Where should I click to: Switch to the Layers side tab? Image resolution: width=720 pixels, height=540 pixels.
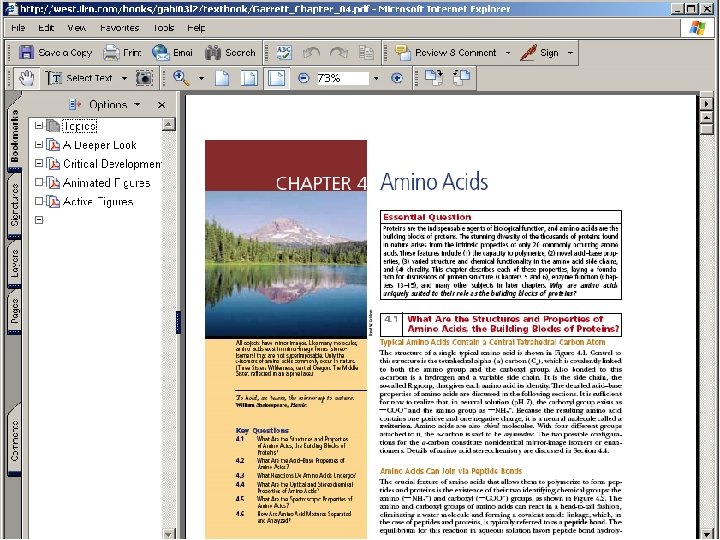coord(14,264)
